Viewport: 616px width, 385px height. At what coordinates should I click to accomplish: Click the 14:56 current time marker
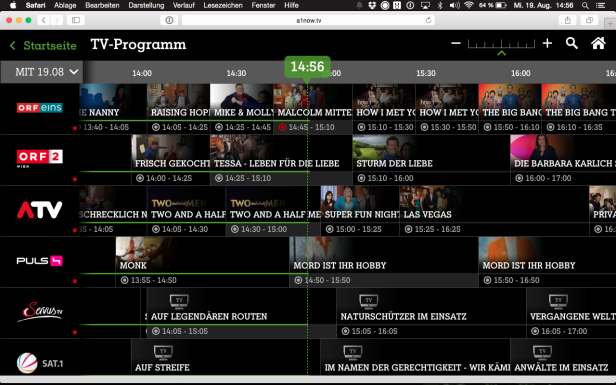click(307, 67)
